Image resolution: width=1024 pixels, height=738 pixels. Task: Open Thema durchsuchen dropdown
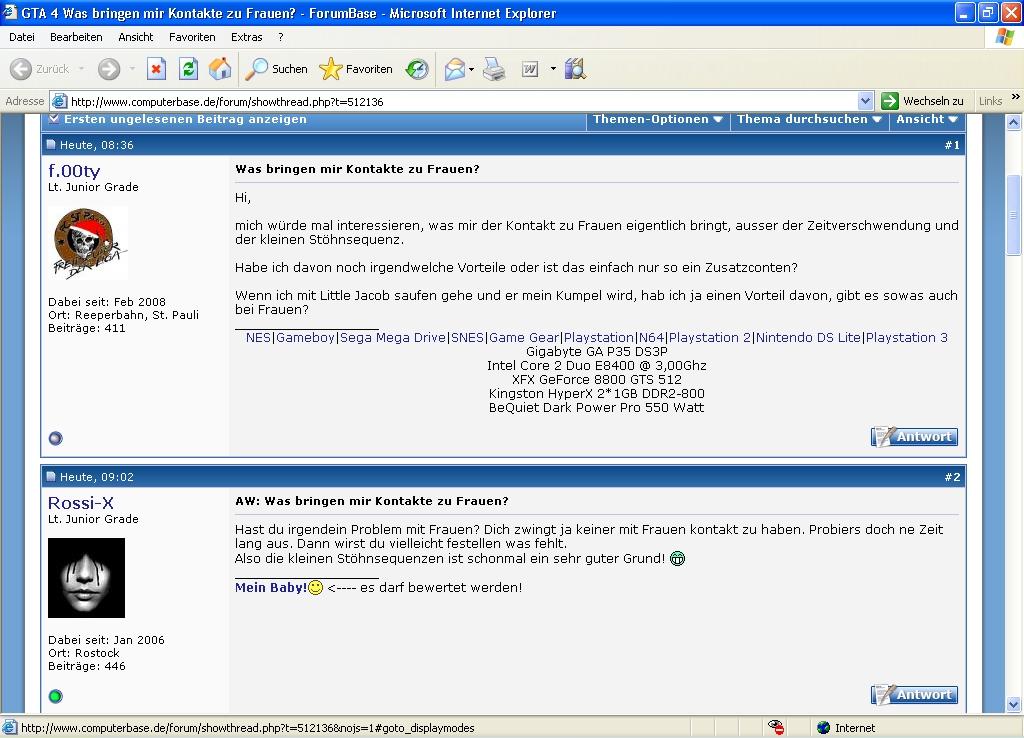(x=809, y=119)
